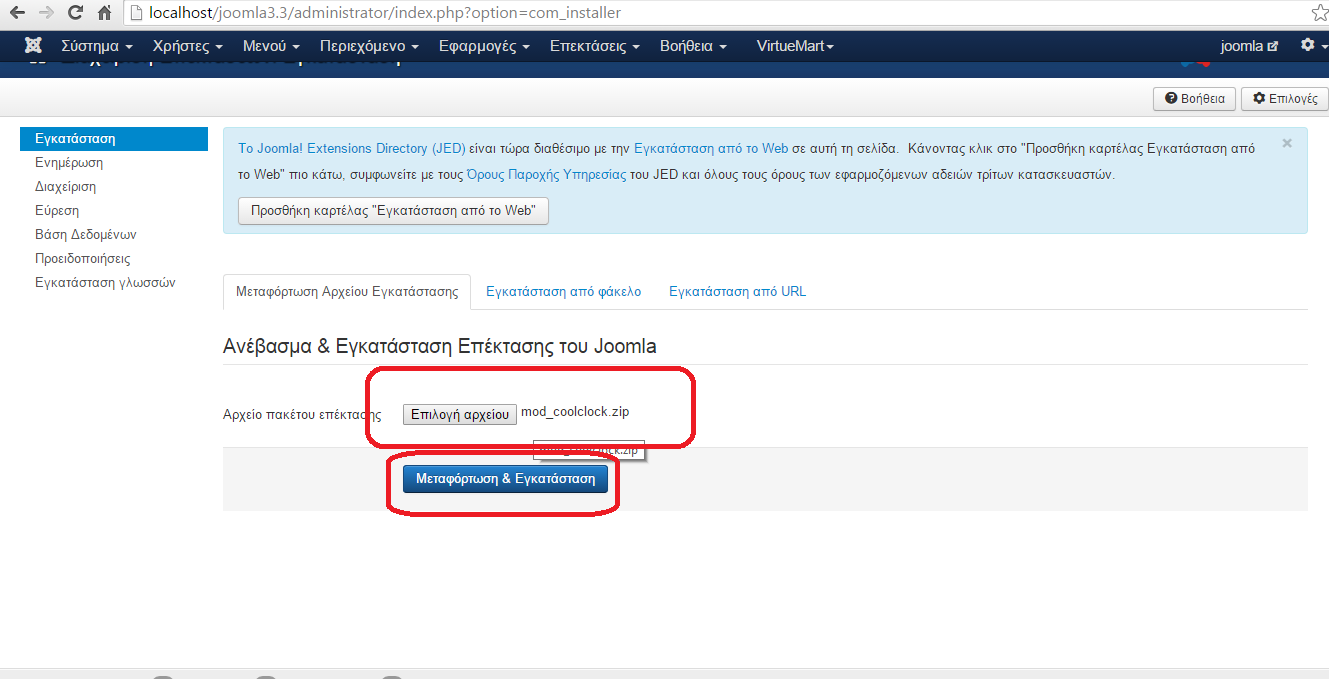Viewport: 1329px width, 679px height.
Task: Switch to the Εγκατάσταση από φάκελο tab
Action: pyautogui.click(x=564, y=292)
